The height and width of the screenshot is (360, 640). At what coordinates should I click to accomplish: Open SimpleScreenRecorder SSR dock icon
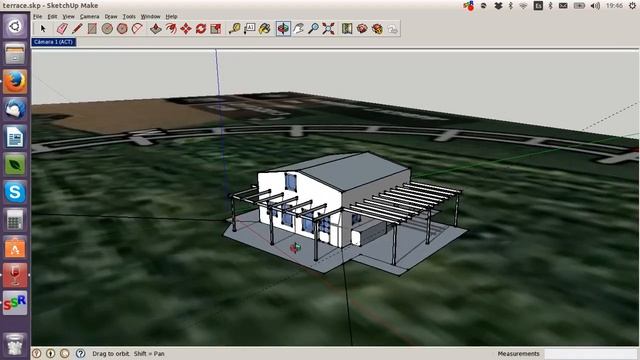tap(15, 303)
